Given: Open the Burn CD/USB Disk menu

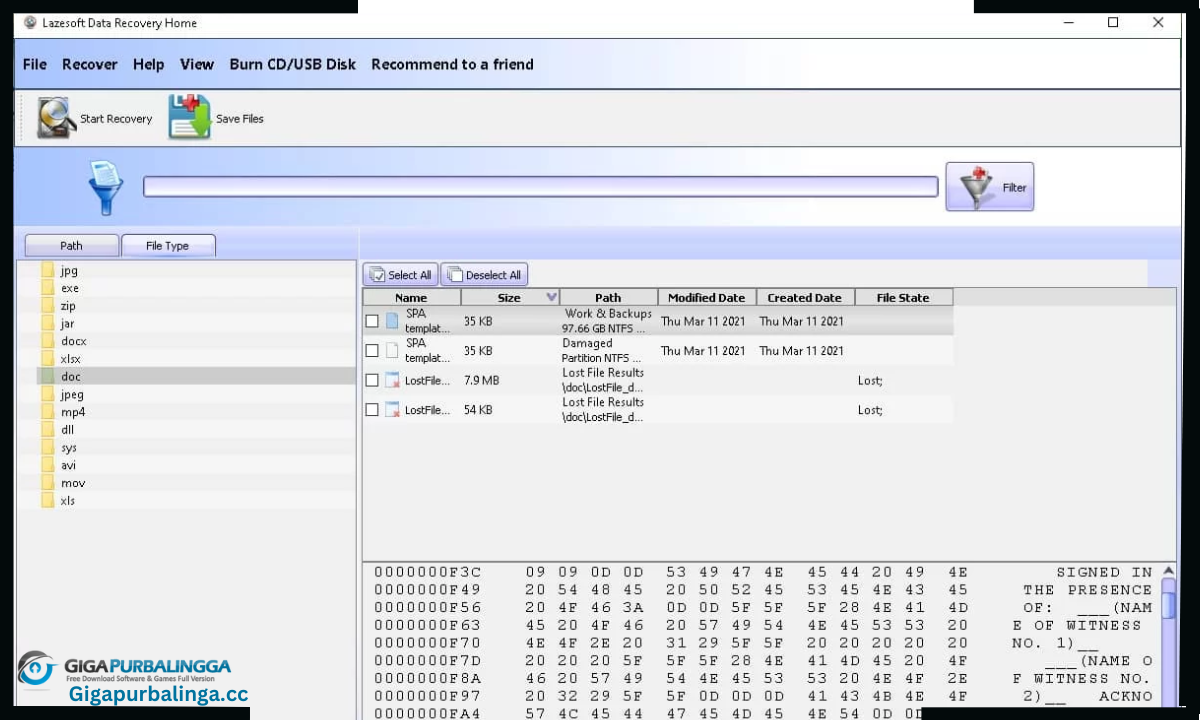Looking at the screenshot, I should (293, 64).
